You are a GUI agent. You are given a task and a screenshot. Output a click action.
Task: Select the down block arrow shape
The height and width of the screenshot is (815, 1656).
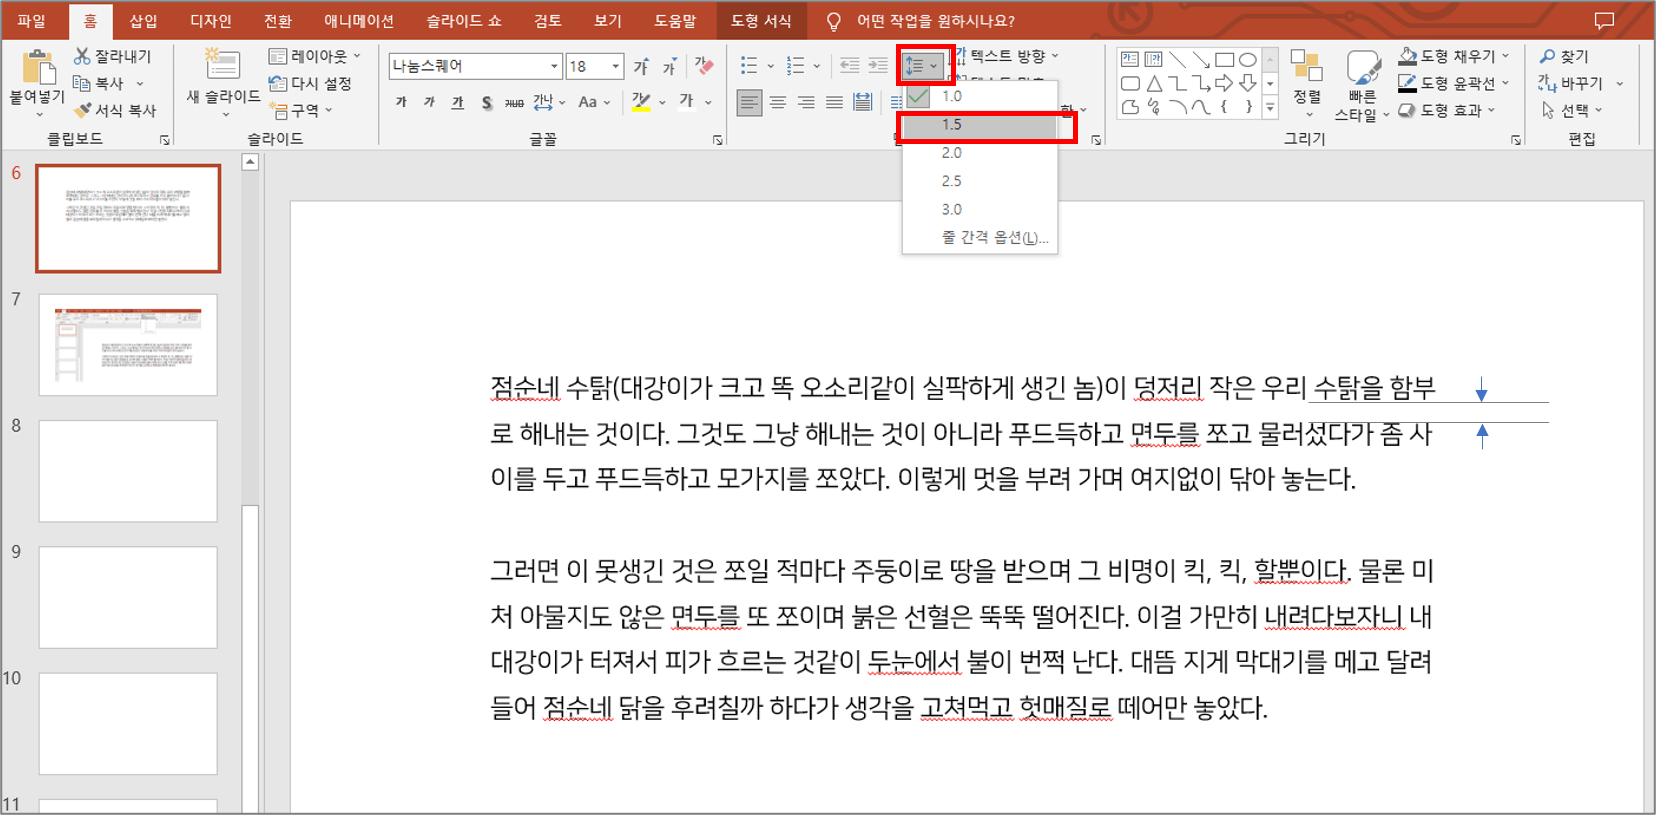pos(1247,83)
